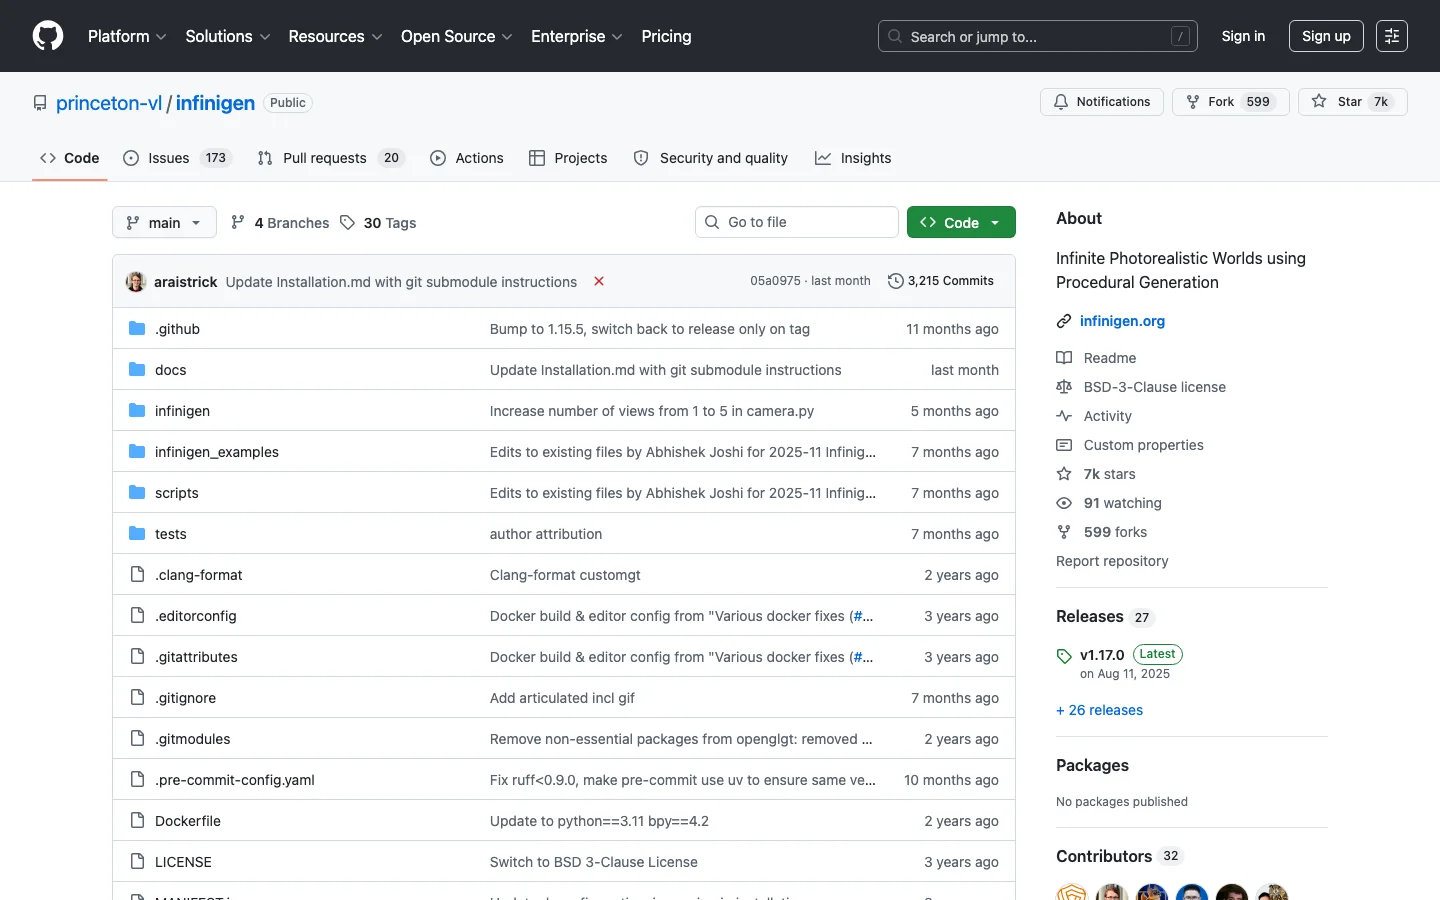Click the Notifications button
The height and width of the screenshot is (900, 1440).
1102,102
